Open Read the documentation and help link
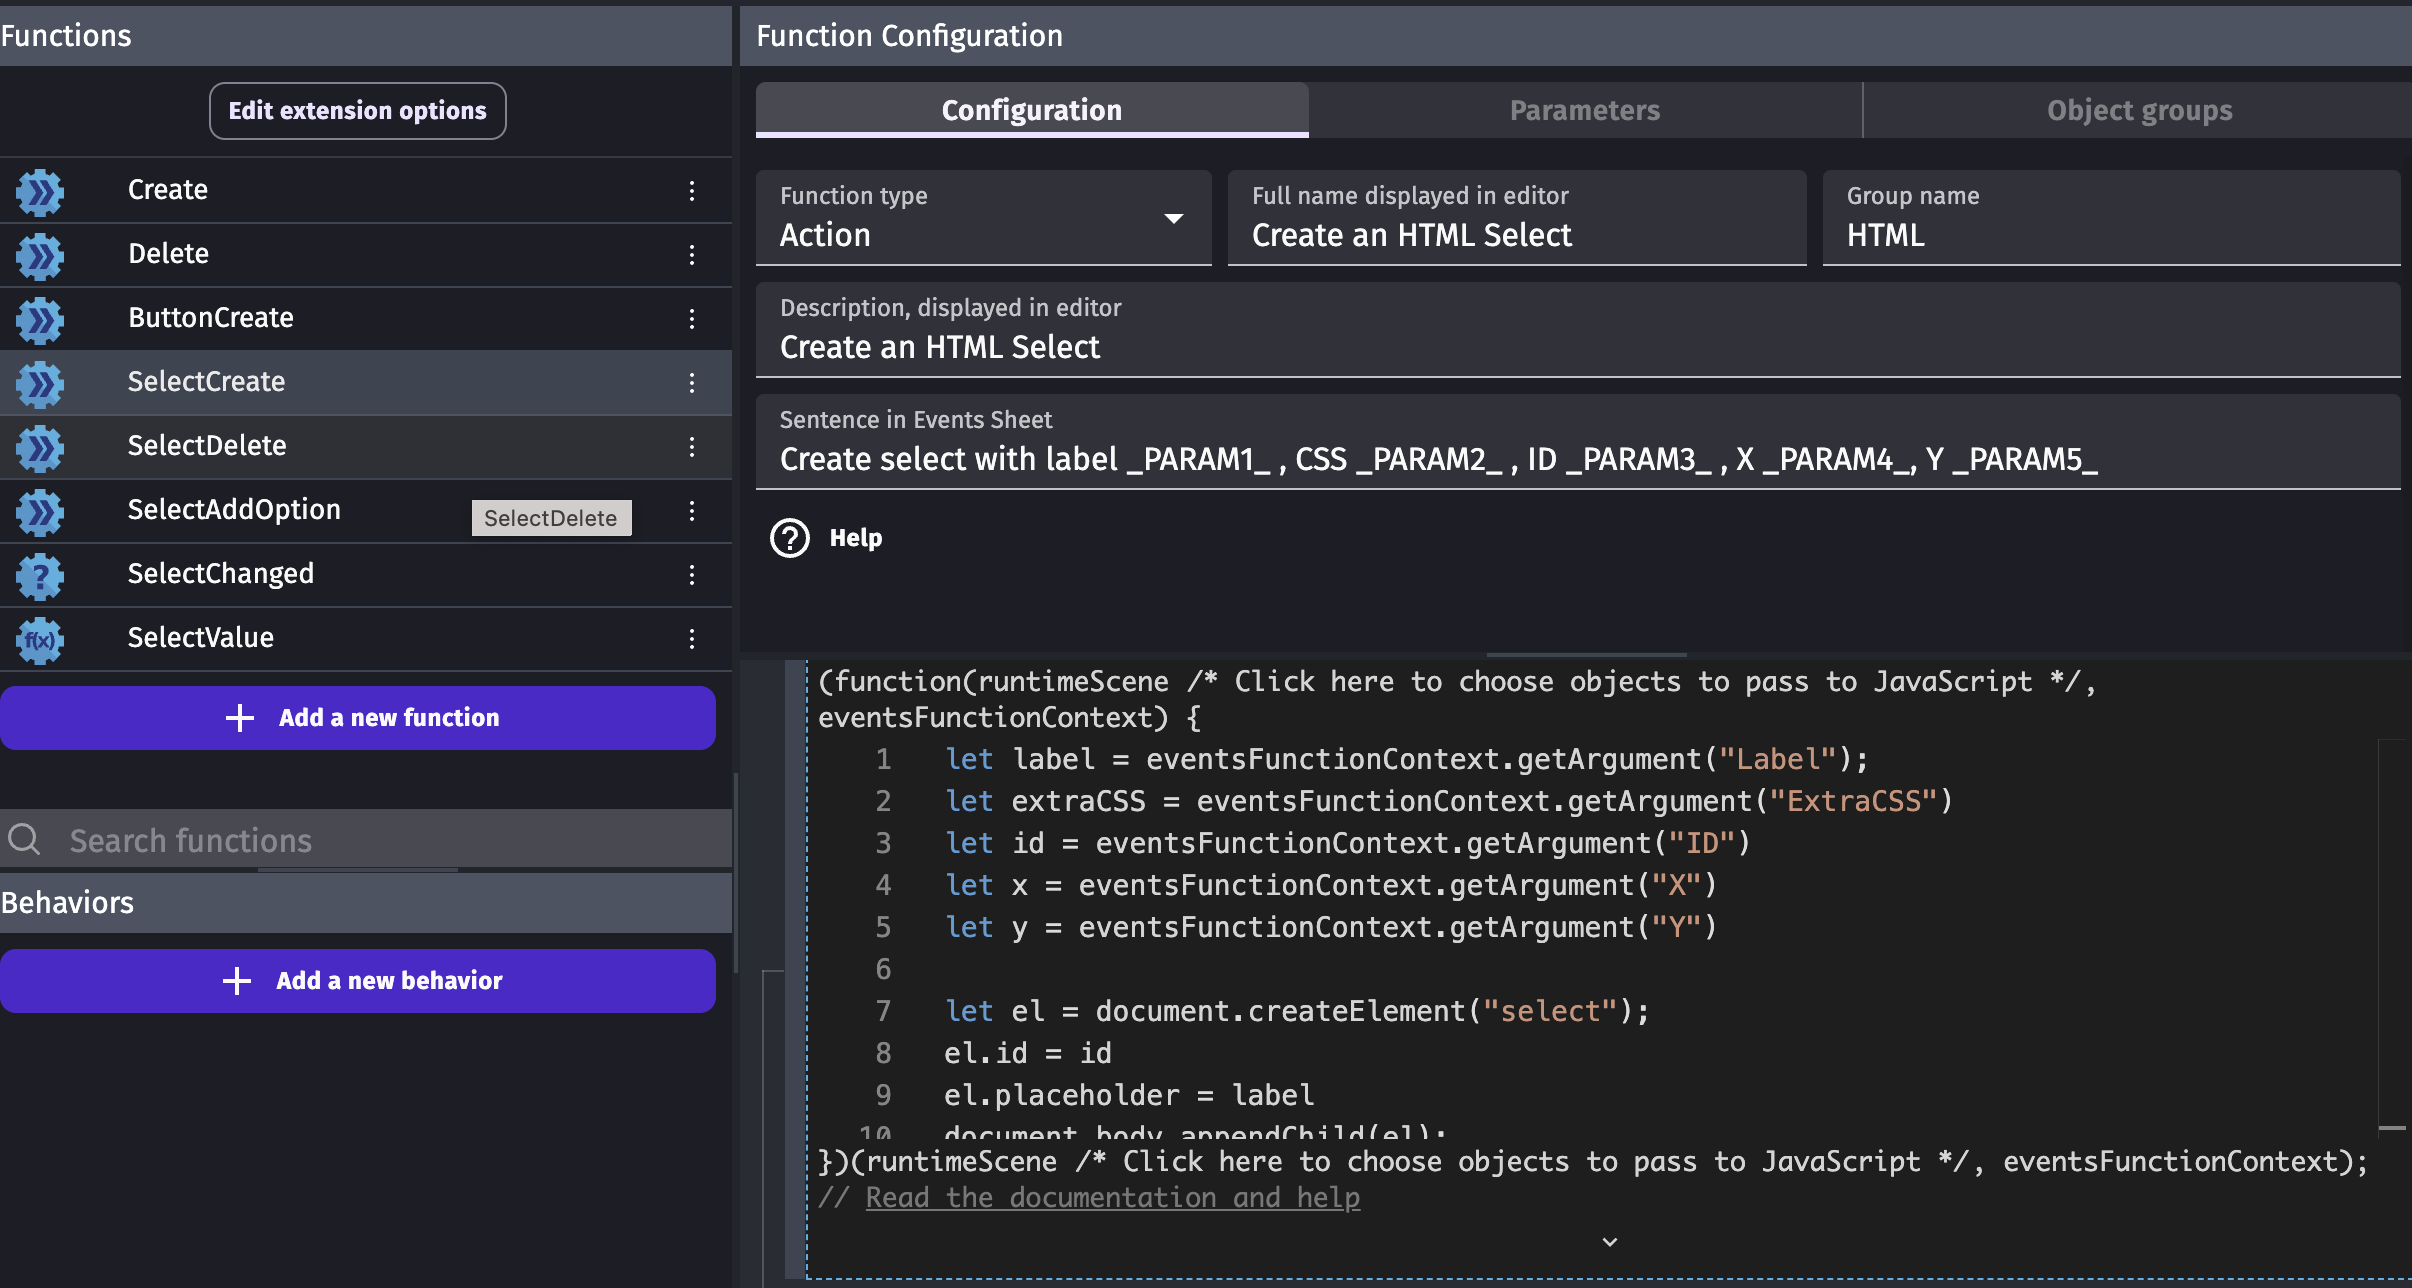 [x=1112, y=1198]
